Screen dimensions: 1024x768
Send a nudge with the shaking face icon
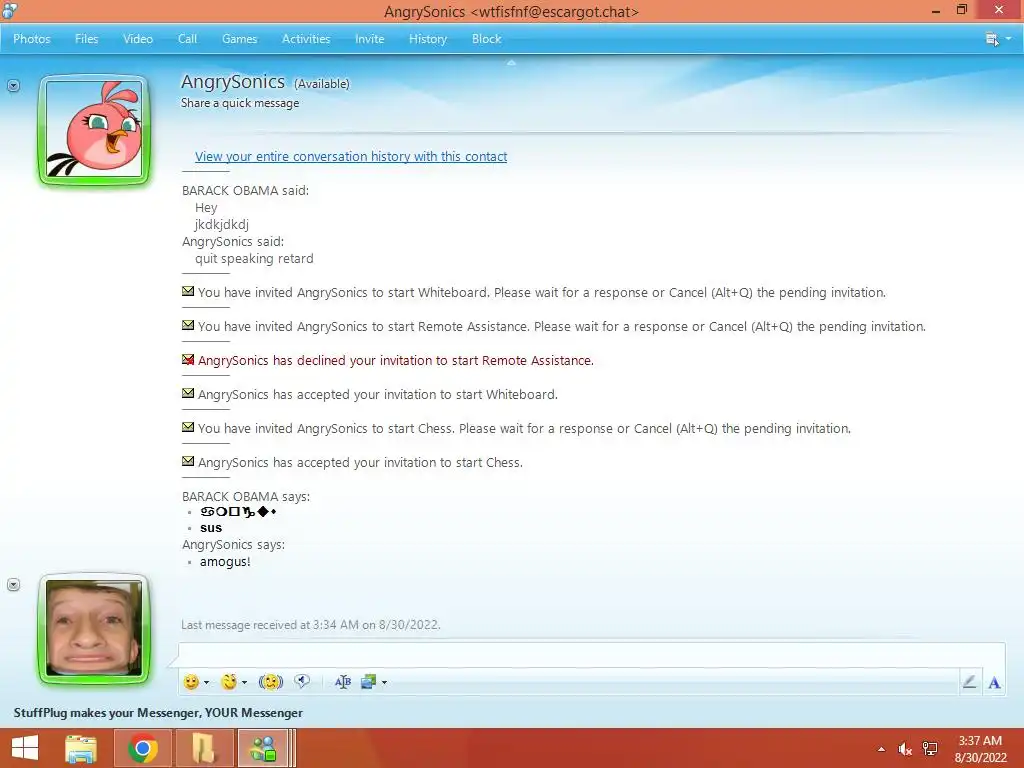click(270, 682)
